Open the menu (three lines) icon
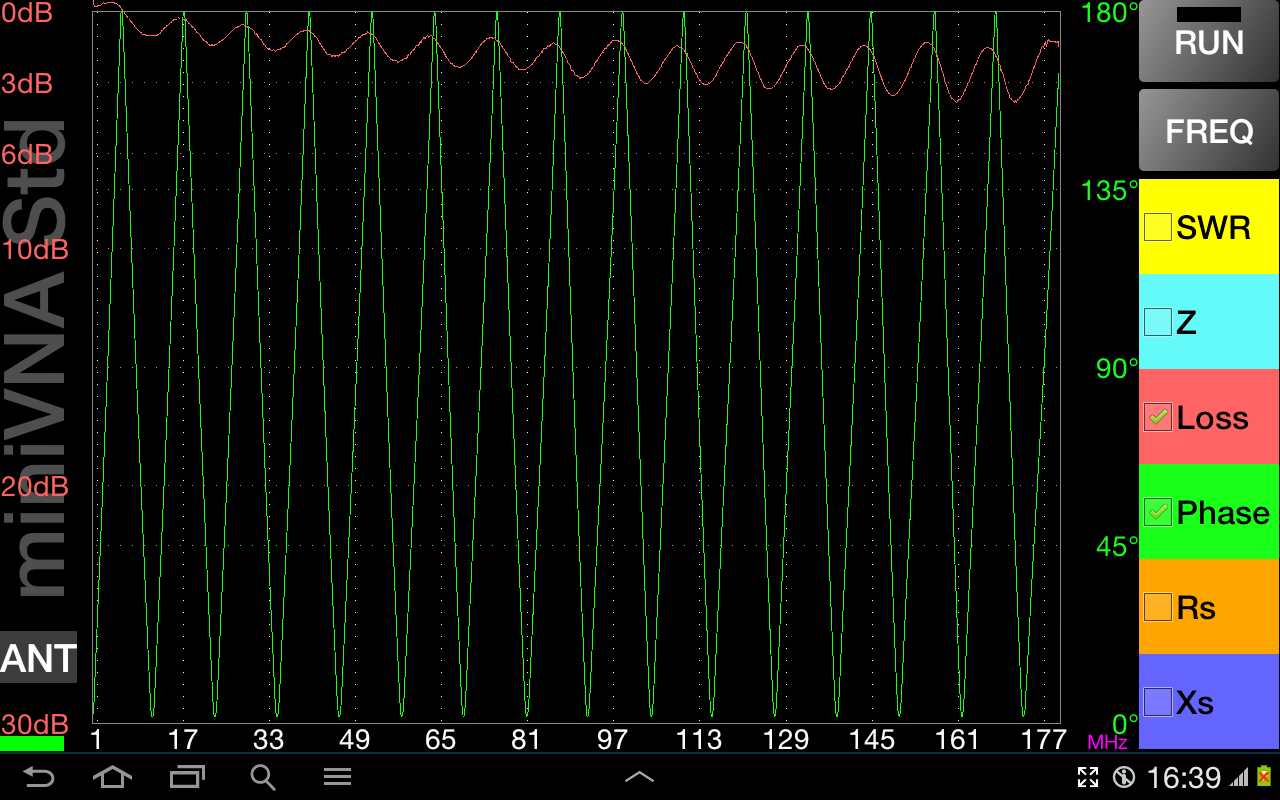Image resolution: width=1280 pixels, height=800 pixels. click(x=338, y=777)
